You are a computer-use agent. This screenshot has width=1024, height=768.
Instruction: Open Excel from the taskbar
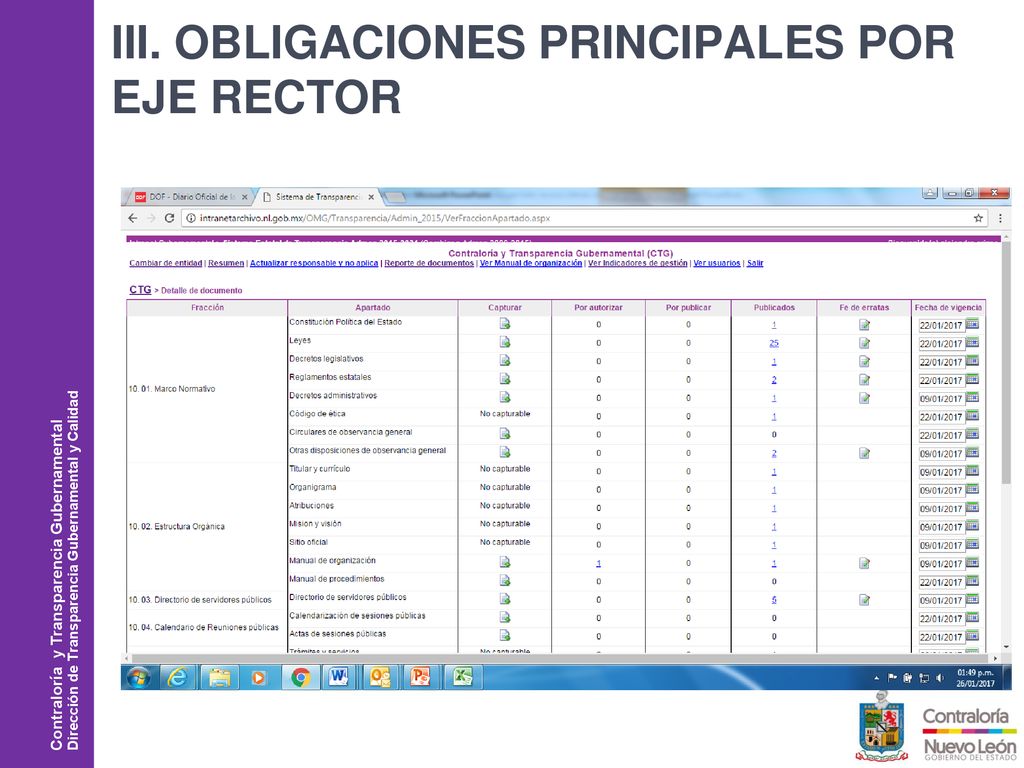point(462,677)
